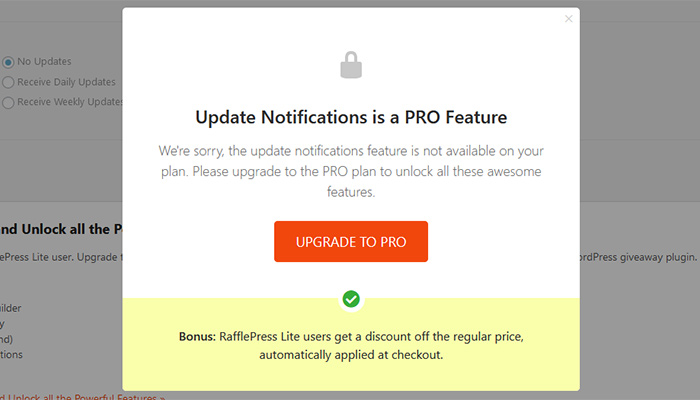Choose the Receive Daily Updates radio button
Image resolution: width=700 pixels, height=400 pixels.
tap(8, 83)
